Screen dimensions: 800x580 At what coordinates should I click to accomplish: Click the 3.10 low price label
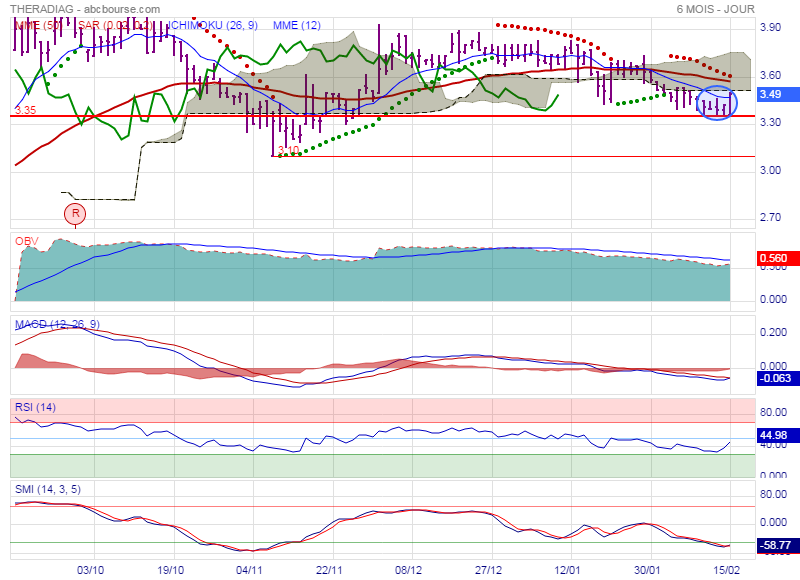(x=288, y=150)
